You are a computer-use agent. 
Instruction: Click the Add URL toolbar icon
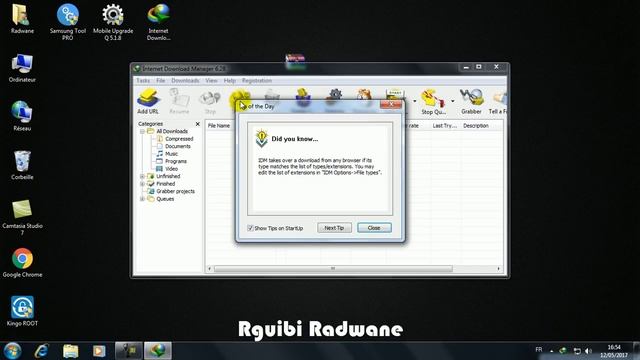(x=148, y=101)
